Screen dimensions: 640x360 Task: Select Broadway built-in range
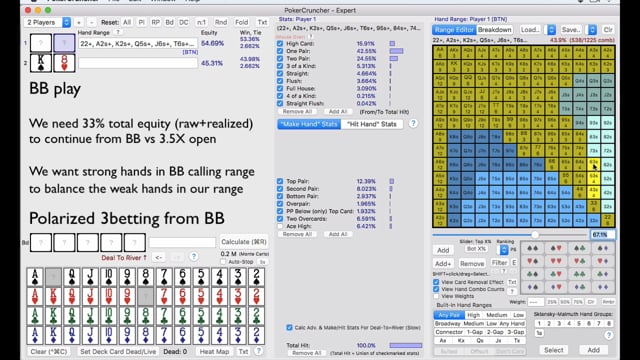(x=447, y=324)
